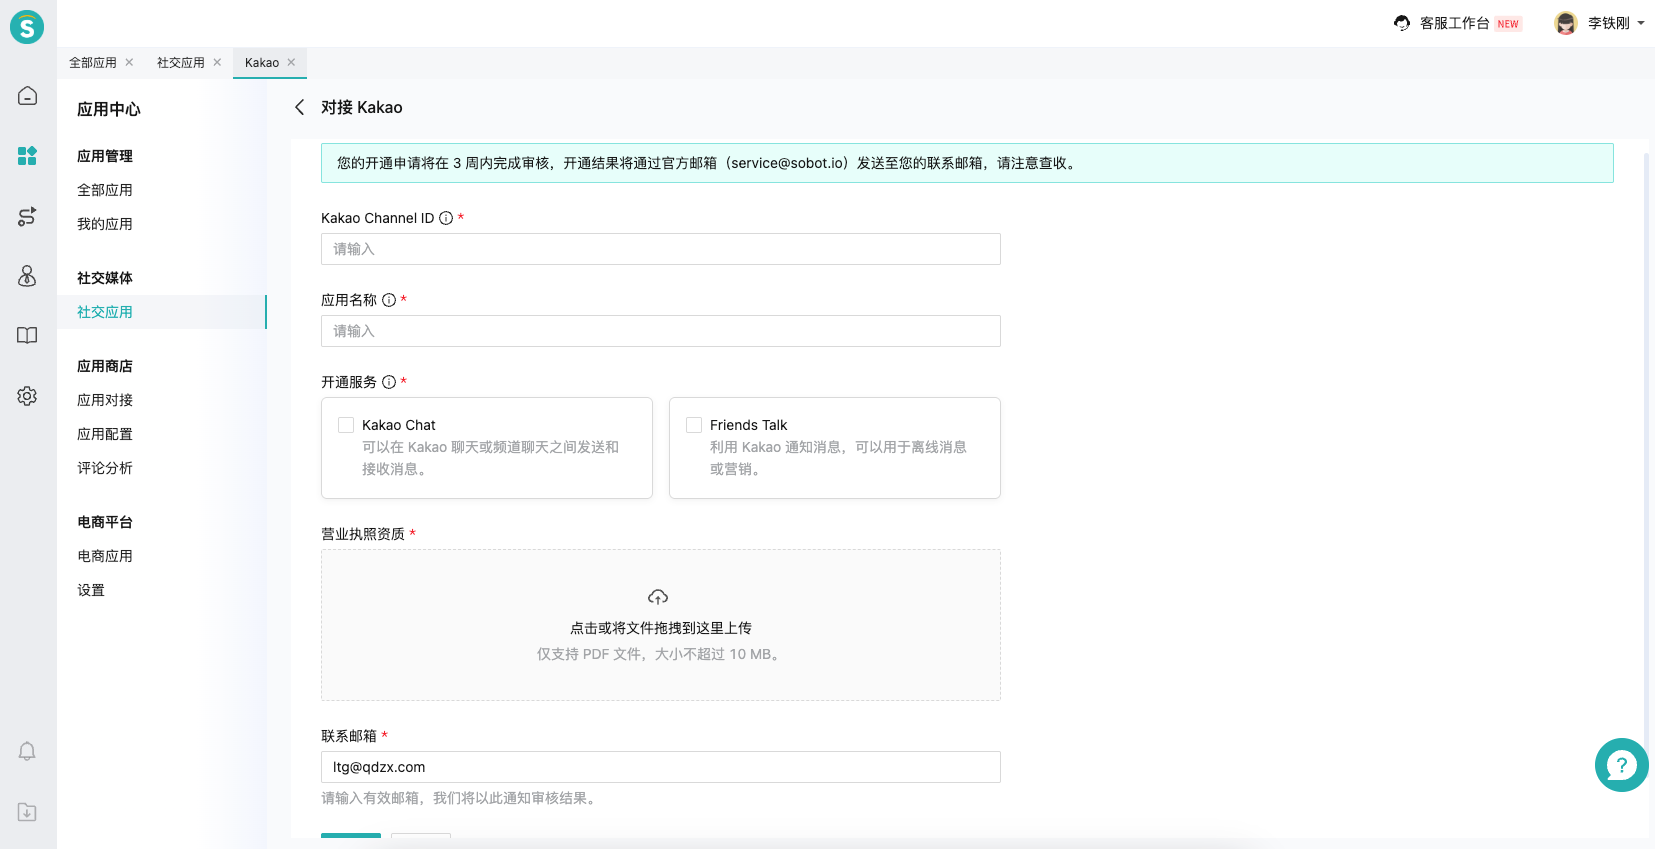
Task: Click the 应用中心 title
Action: (x=109, y=109)
